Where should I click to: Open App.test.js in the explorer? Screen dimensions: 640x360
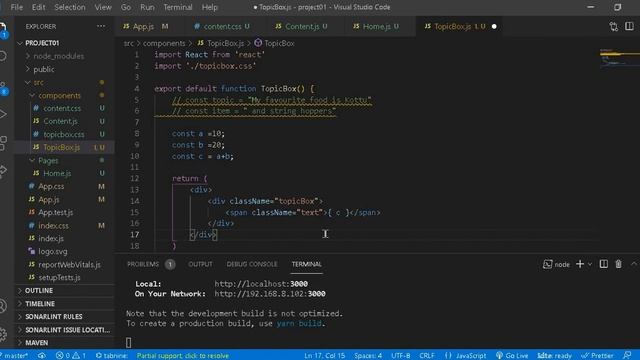click(x=64, y=212)
